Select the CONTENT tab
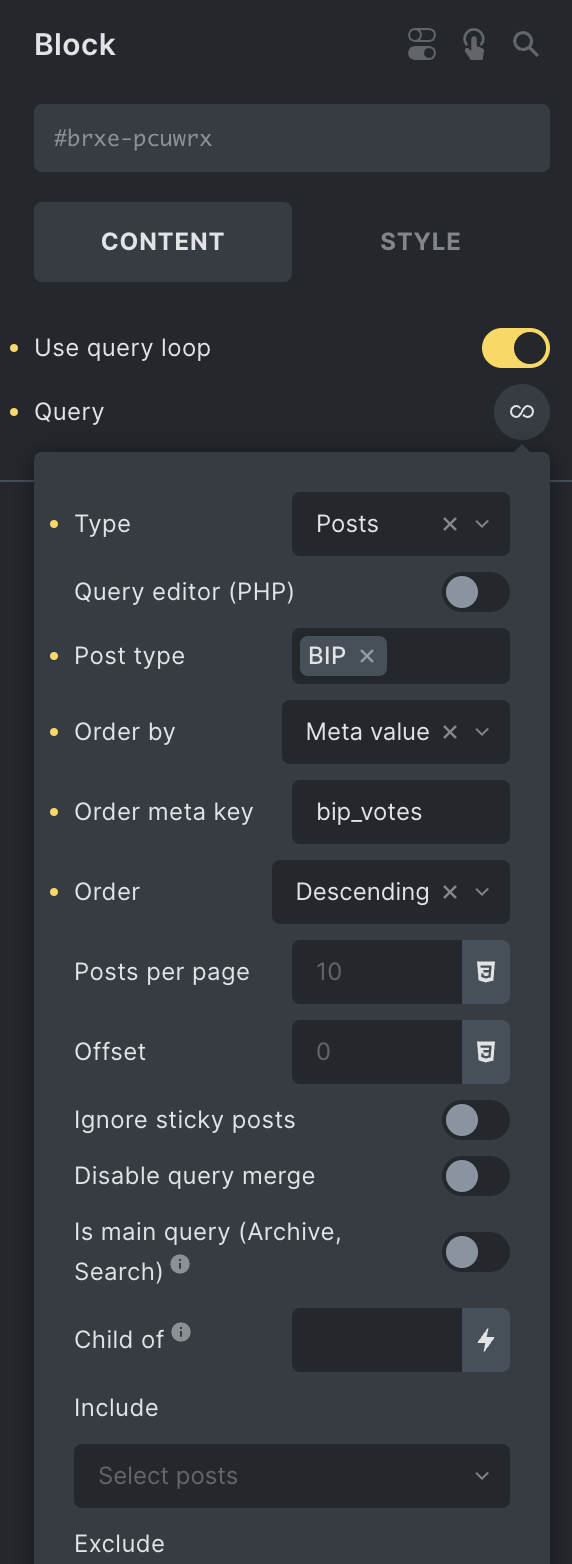Viewport: 572px width, 1564px height. pyautogui.click(x=163, y=242)
